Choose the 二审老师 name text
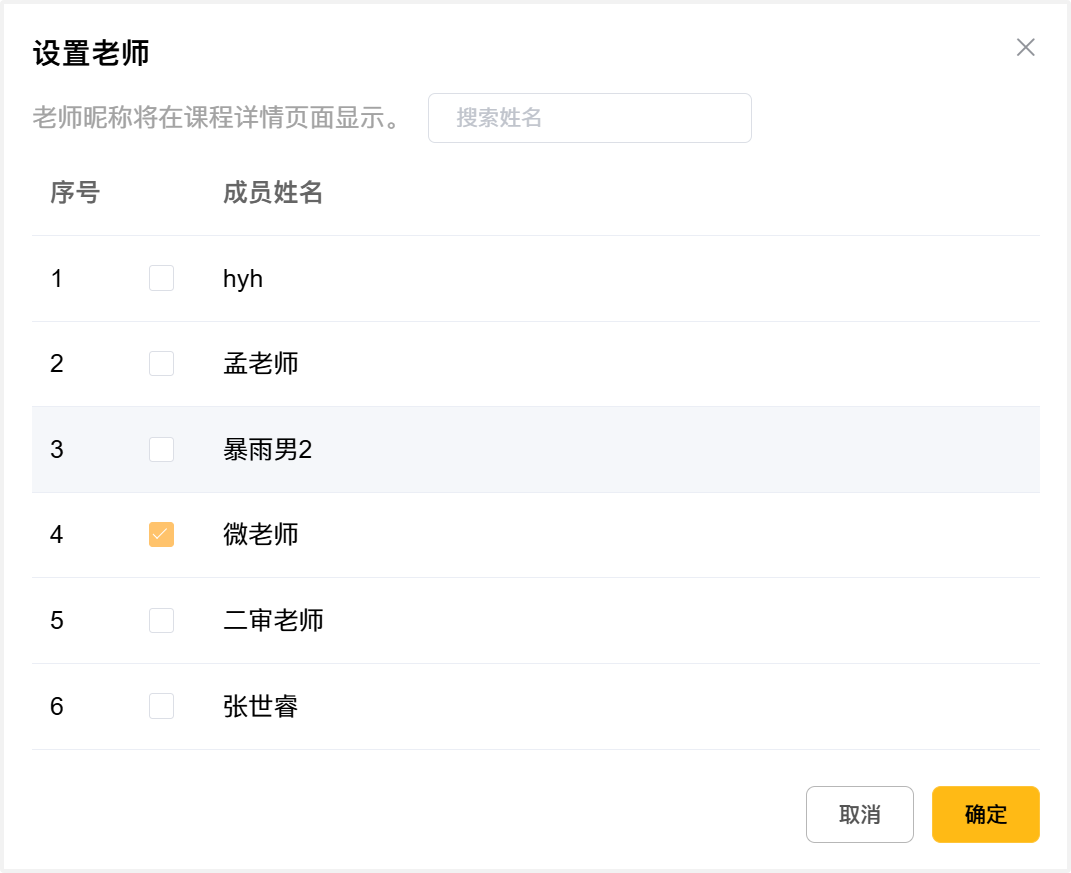The width and height of the screenshot is (1071, 873). tap(273, 620)
